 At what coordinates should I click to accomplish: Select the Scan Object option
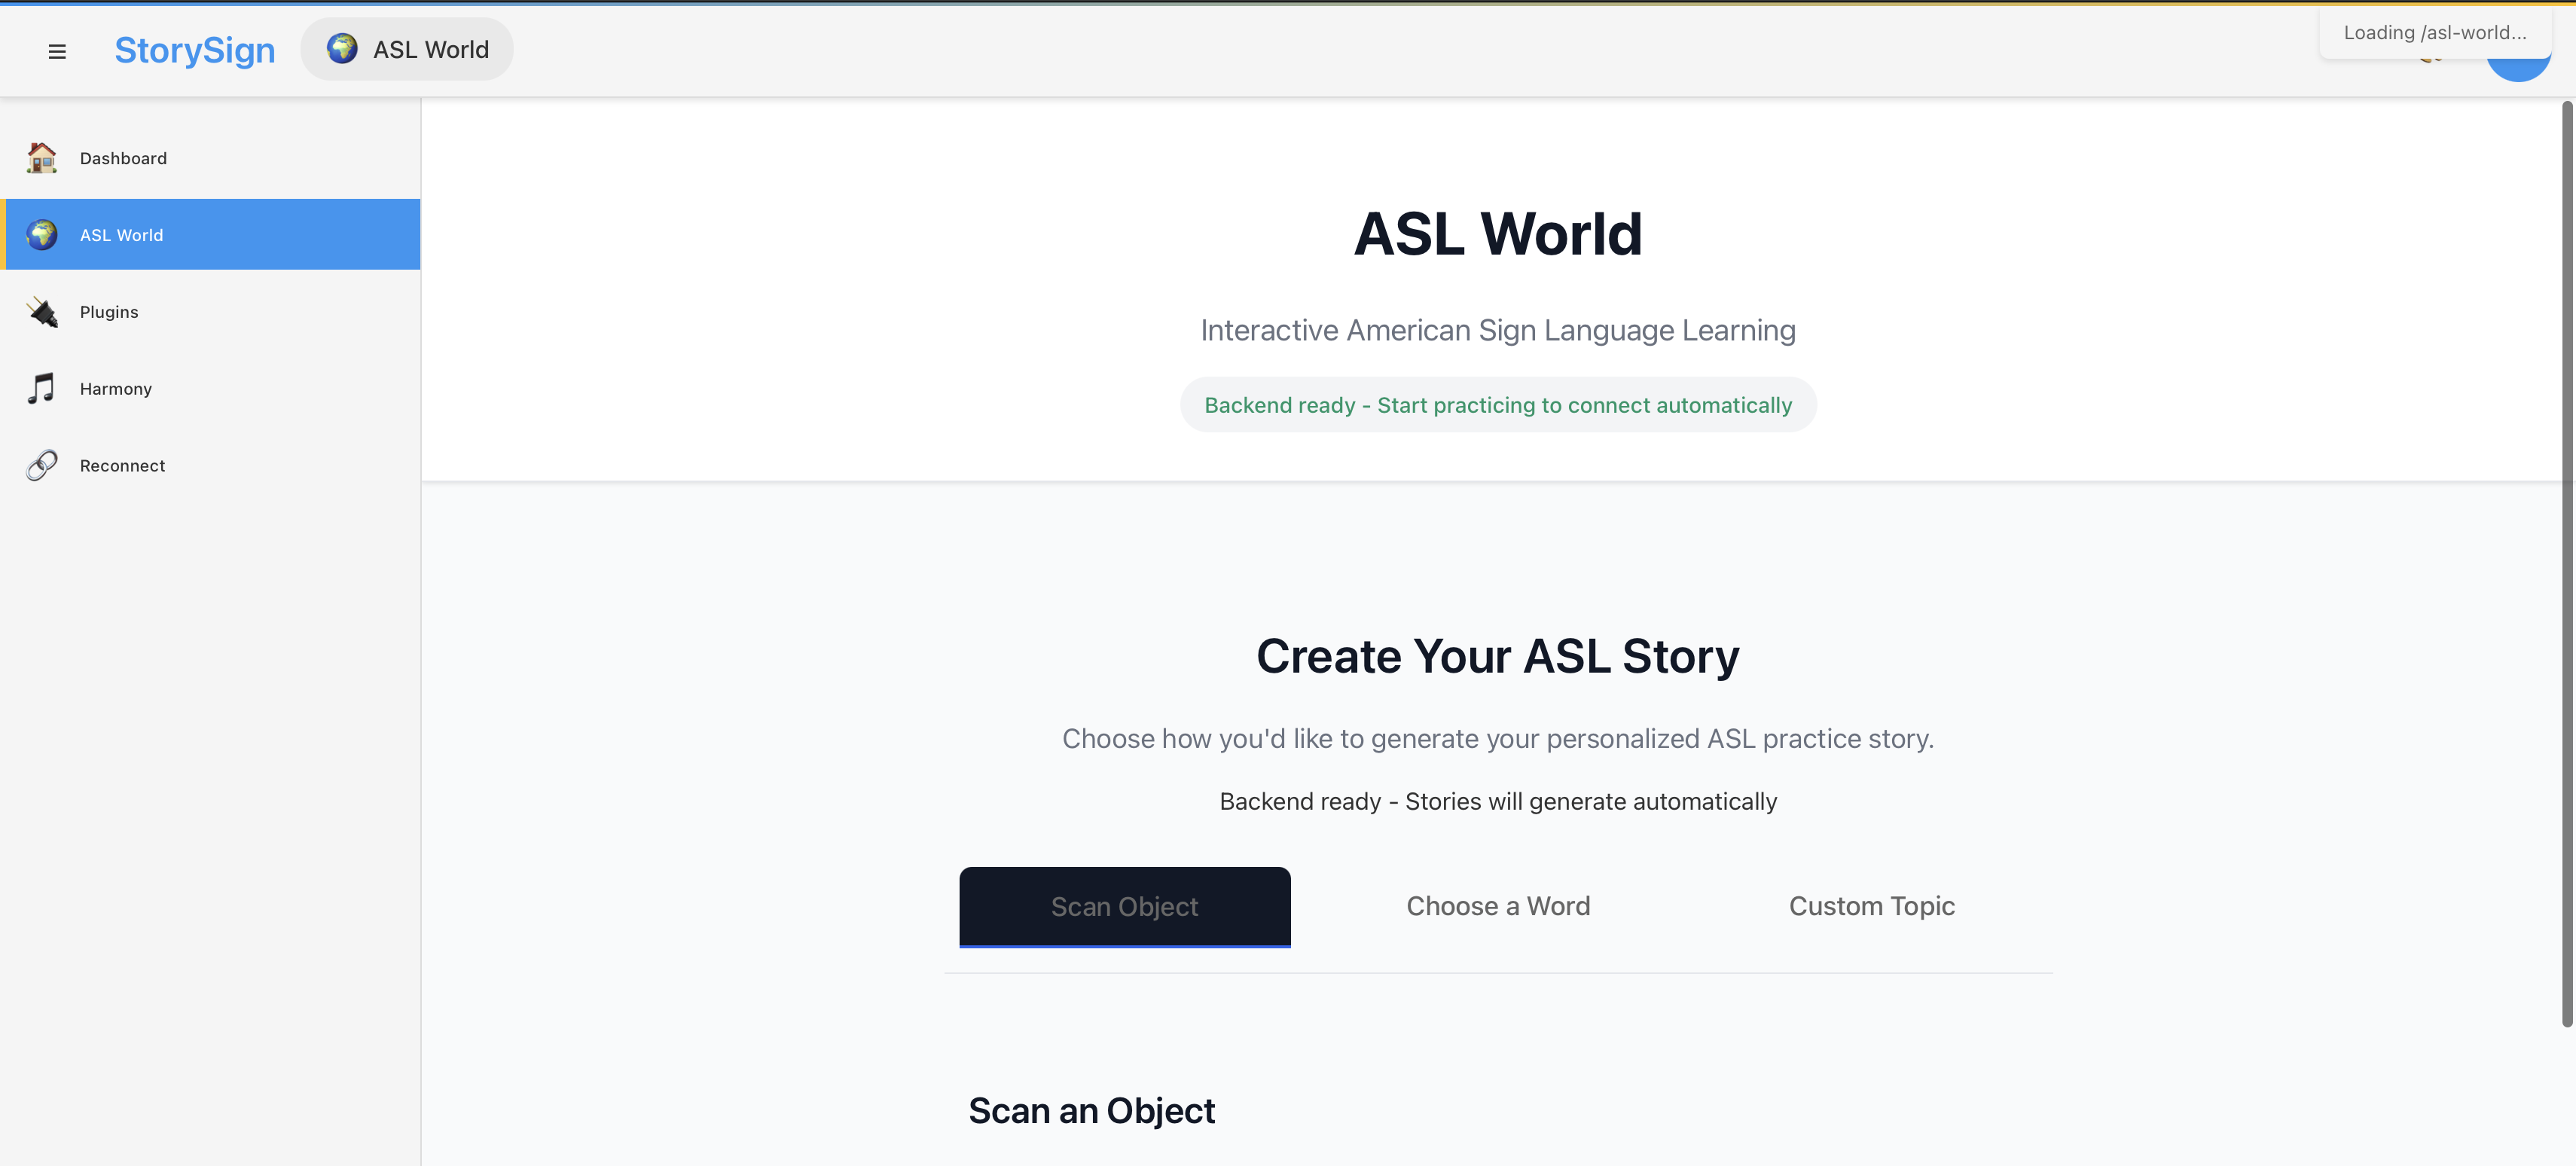click(1124, 906)
